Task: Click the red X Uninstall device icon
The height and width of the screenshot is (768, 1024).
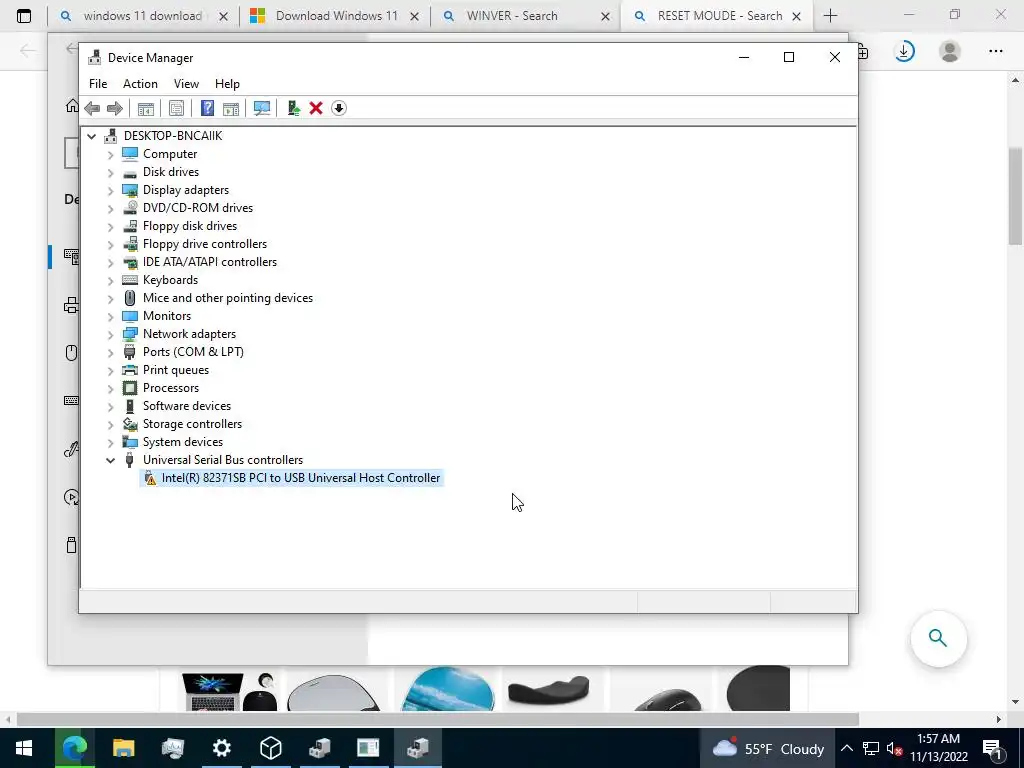Action: coord(316,108)
